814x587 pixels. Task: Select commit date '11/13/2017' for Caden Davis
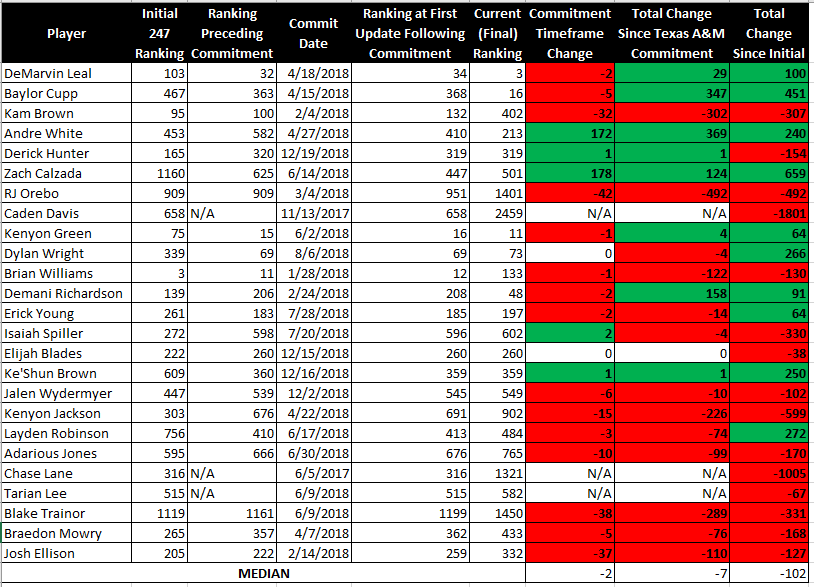314,213
